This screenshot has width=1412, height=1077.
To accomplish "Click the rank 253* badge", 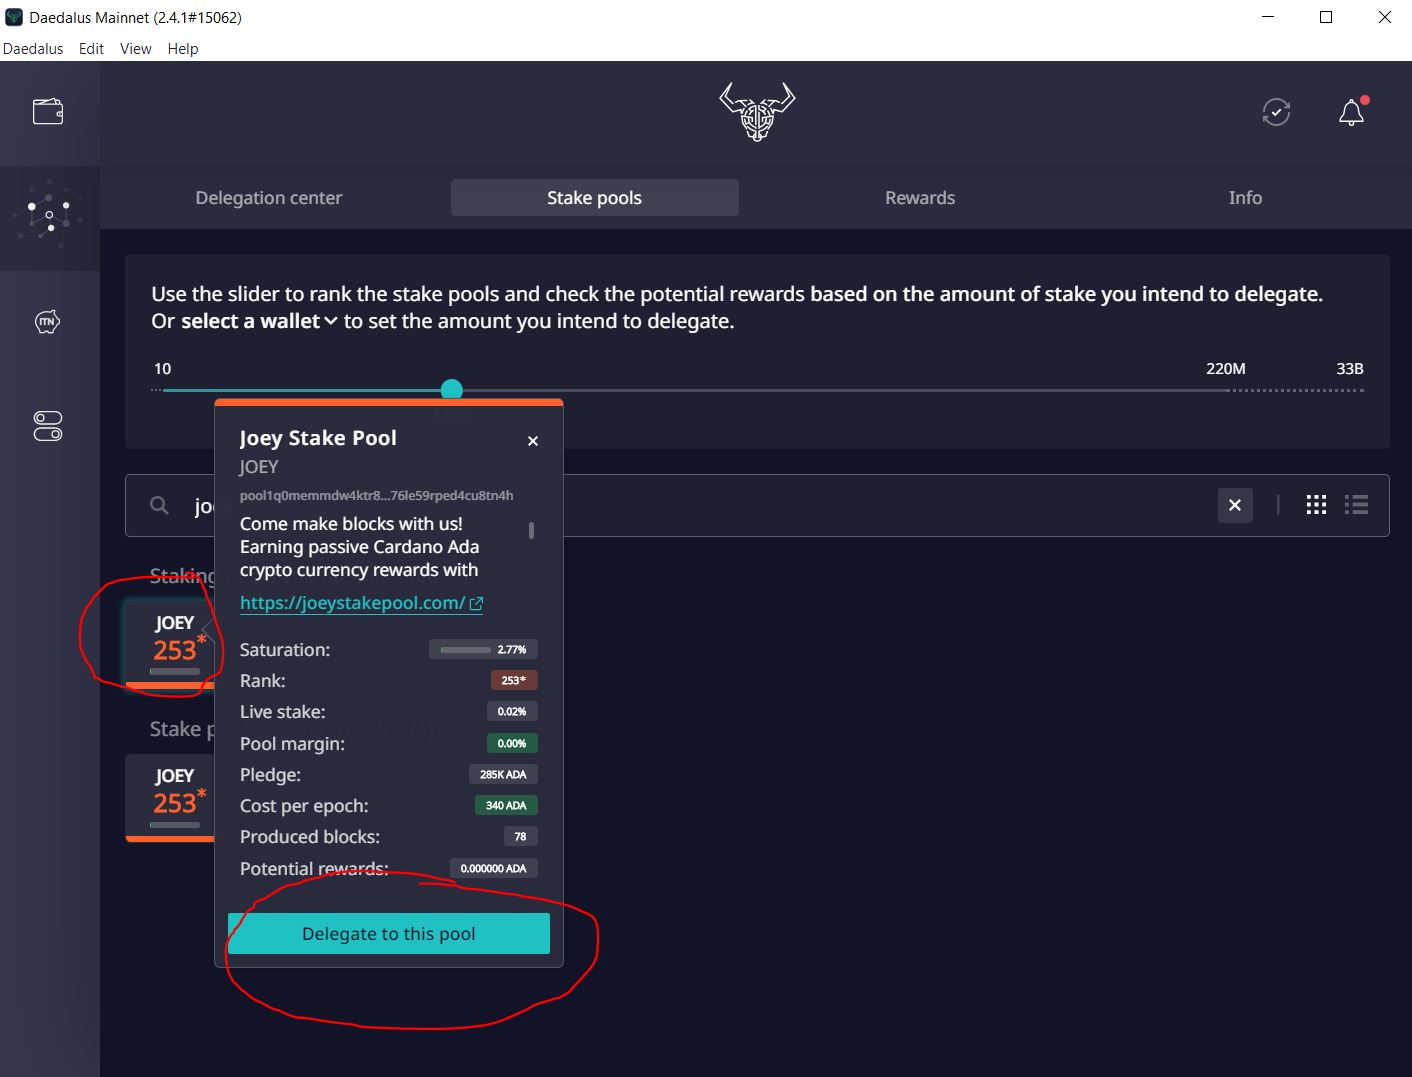I will tap(514, 681).
